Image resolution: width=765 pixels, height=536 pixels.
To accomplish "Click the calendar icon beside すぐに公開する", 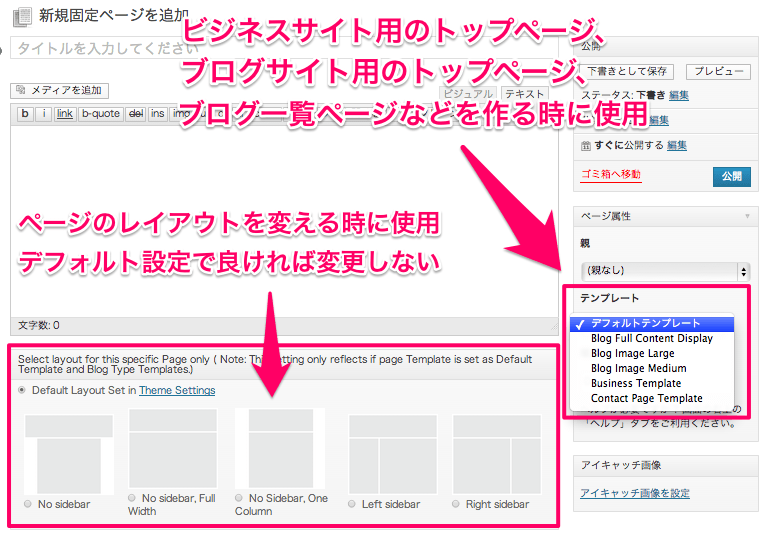I will (585, 146).
